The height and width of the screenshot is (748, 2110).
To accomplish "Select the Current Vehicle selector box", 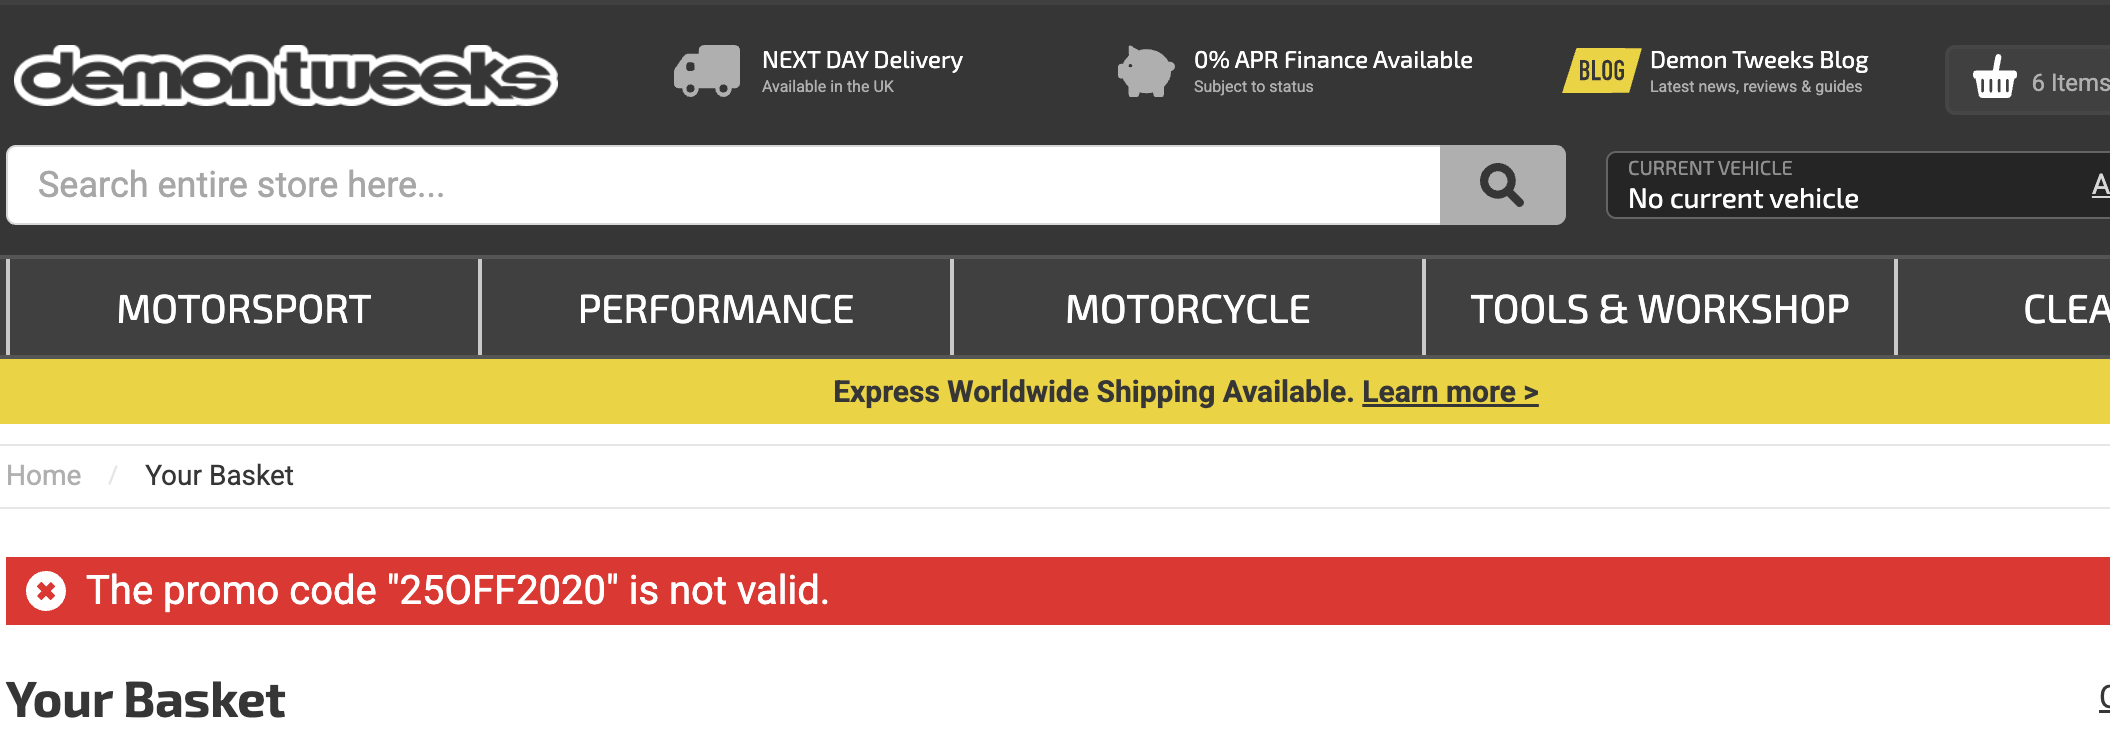I will click(1858, 185).
